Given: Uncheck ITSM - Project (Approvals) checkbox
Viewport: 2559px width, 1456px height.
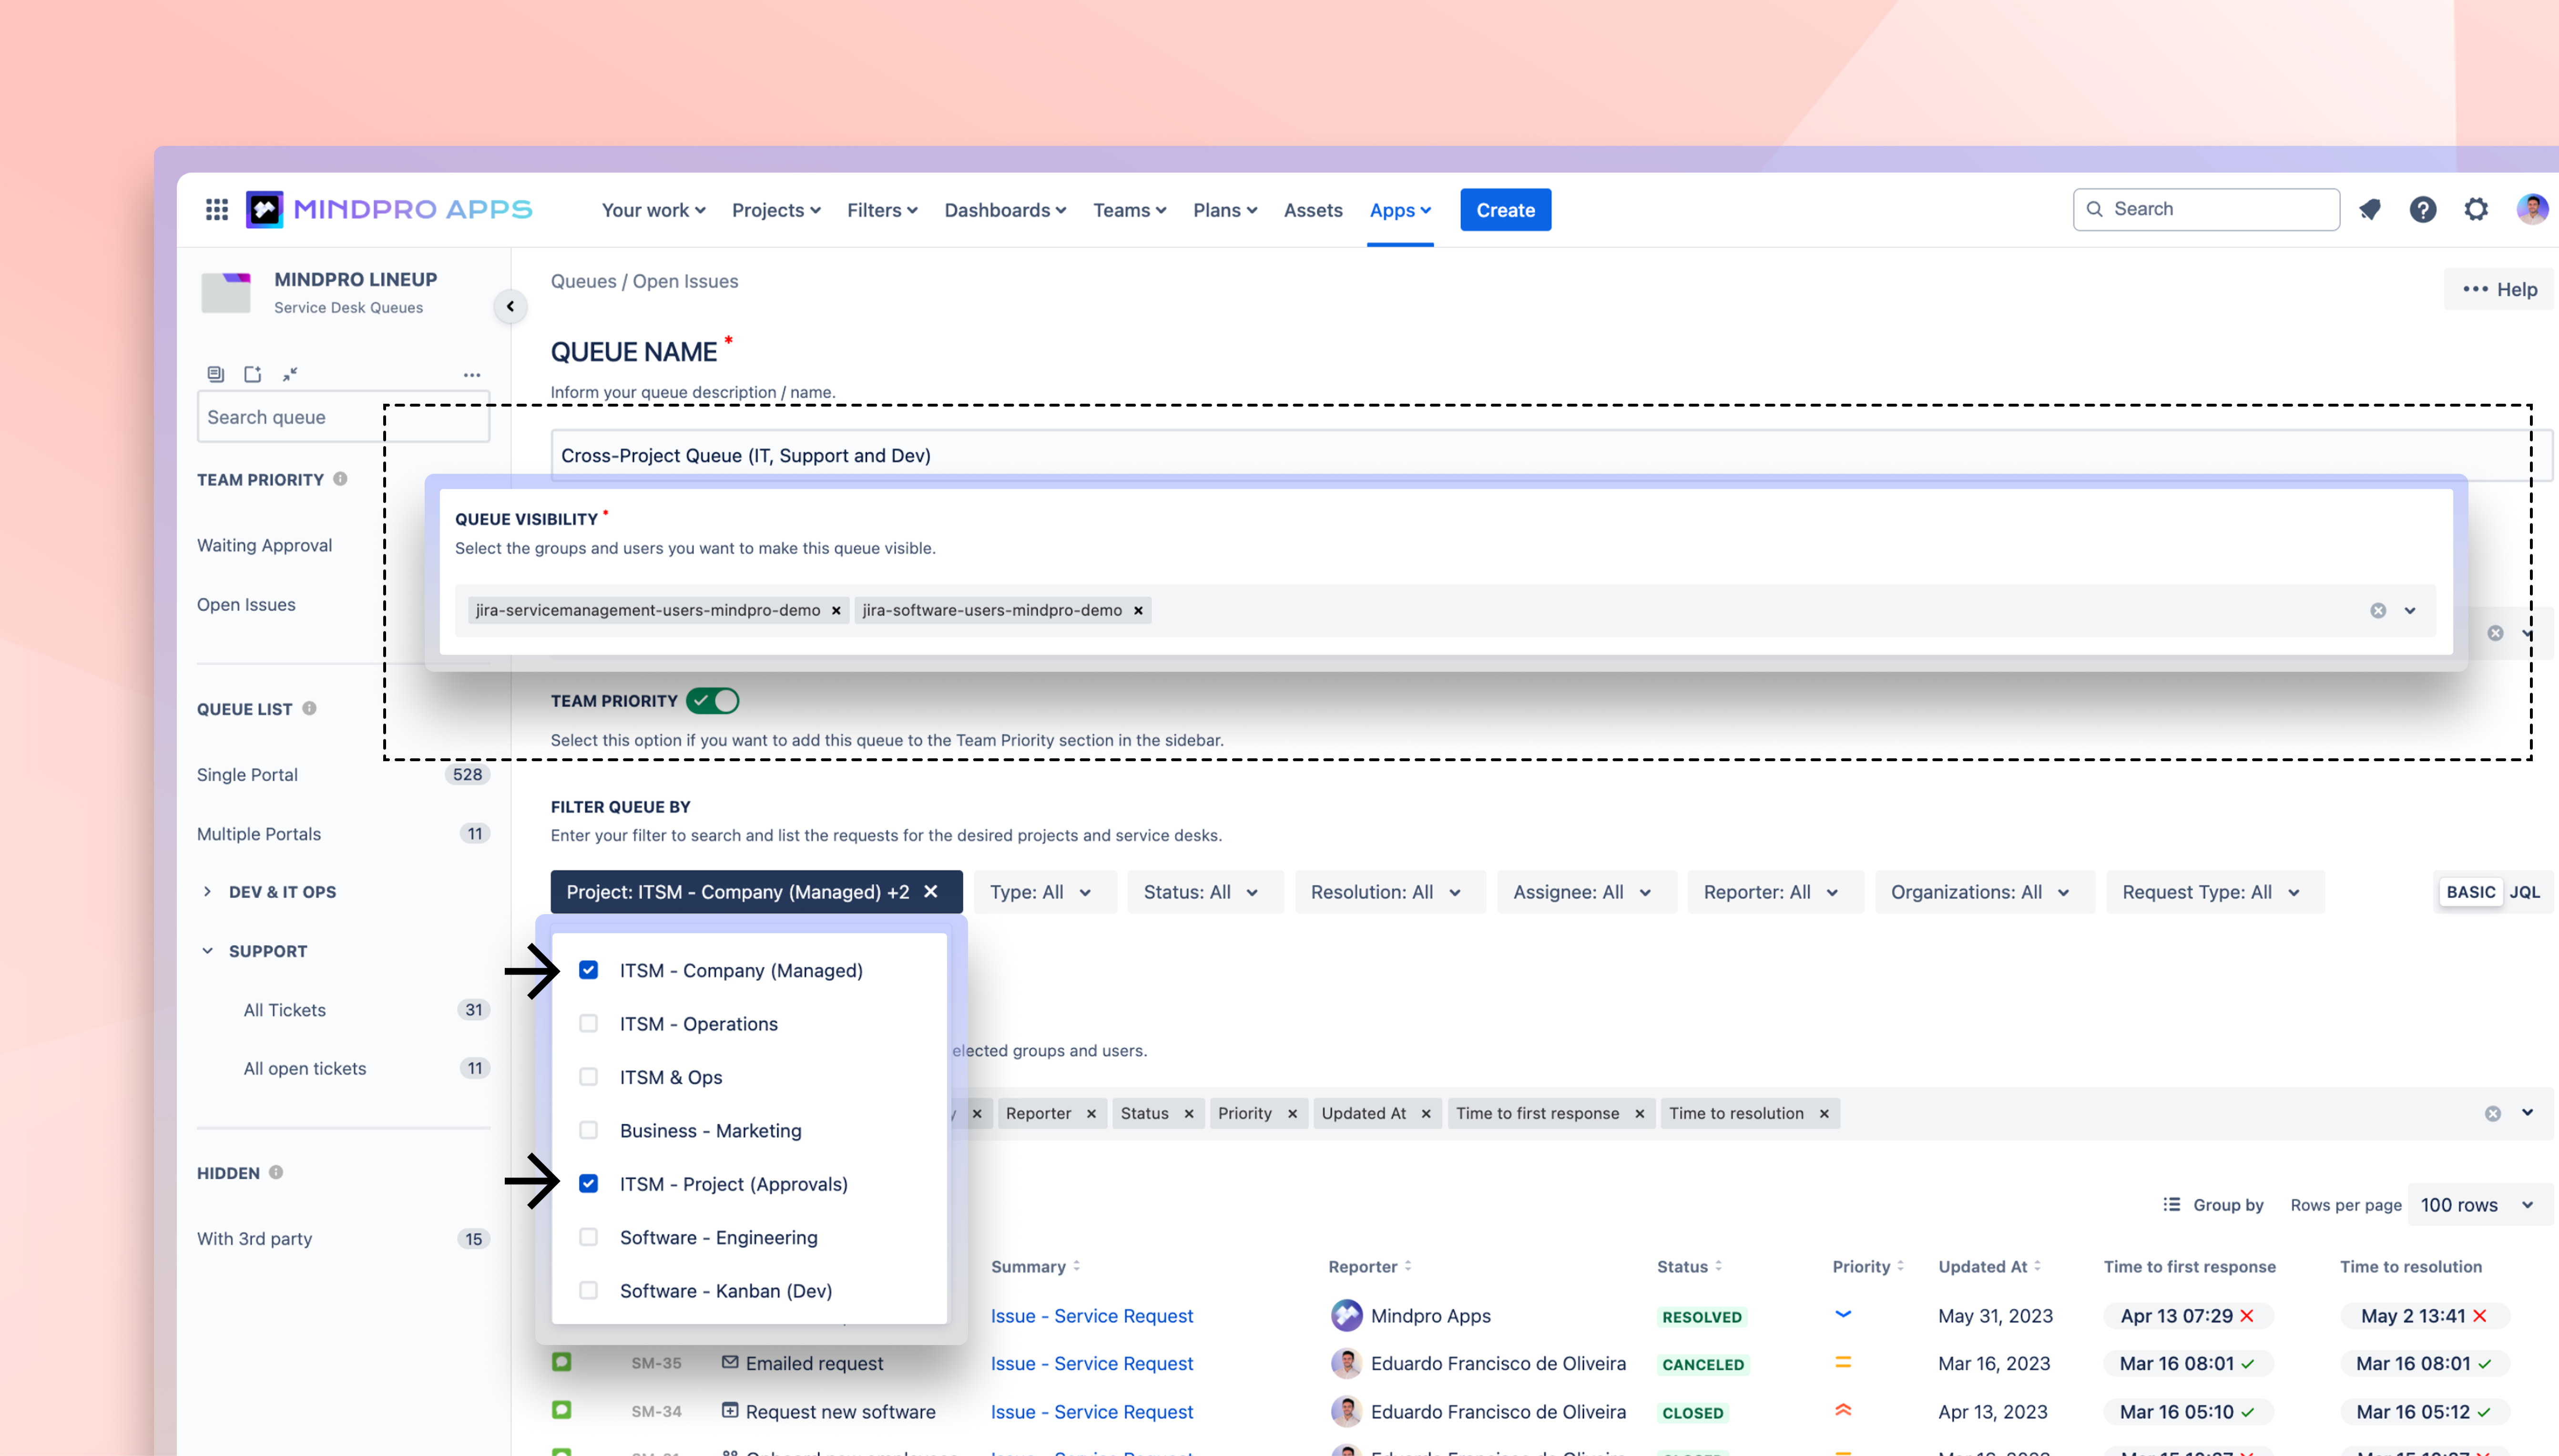Looking at the screenshot, I should click(x=589, y=1183).
